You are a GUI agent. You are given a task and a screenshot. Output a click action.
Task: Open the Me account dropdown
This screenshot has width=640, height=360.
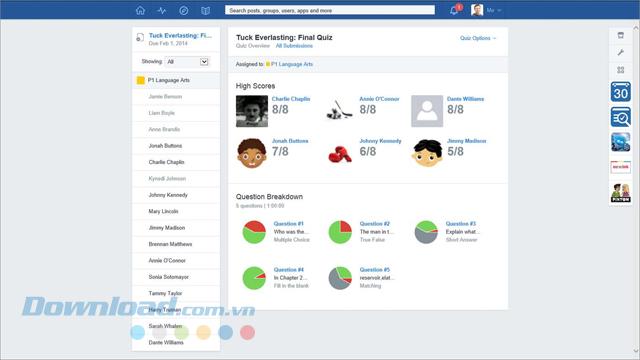point(494,10)
